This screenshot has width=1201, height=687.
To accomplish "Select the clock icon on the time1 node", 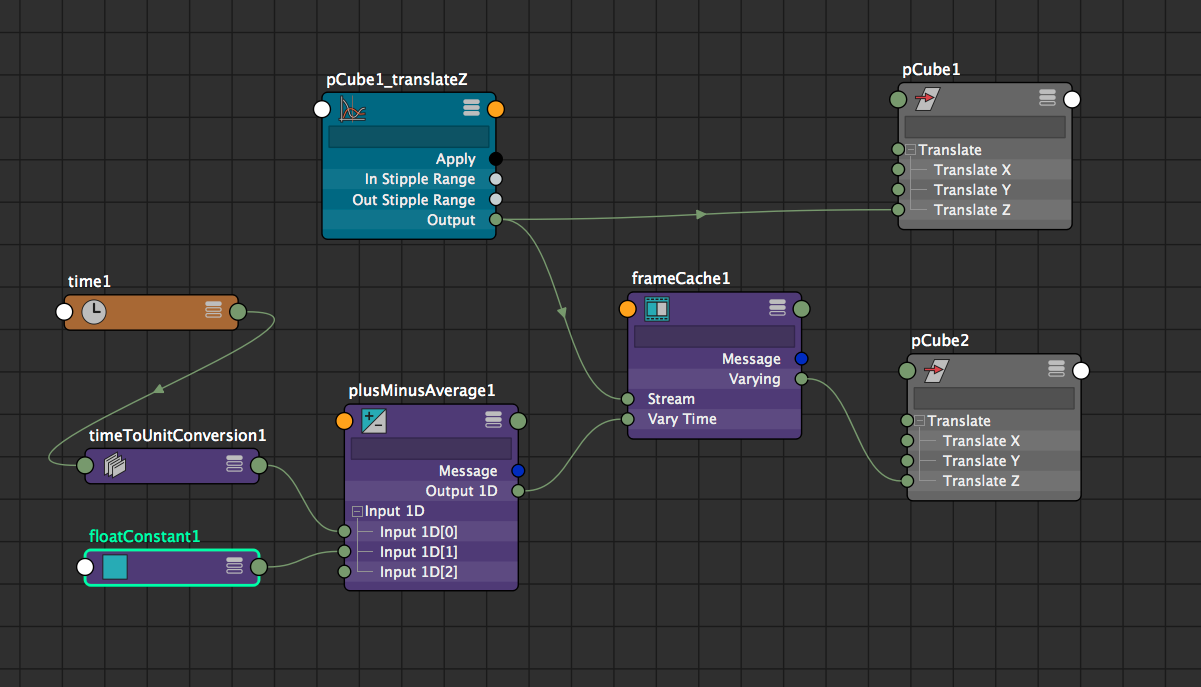I will 92,311.
